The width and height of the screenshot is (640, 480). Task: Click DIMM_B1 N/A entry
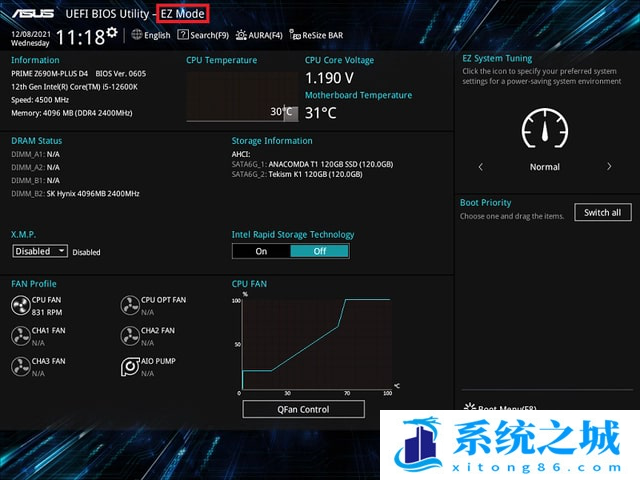pyautogui.click(x=36, y=180)
